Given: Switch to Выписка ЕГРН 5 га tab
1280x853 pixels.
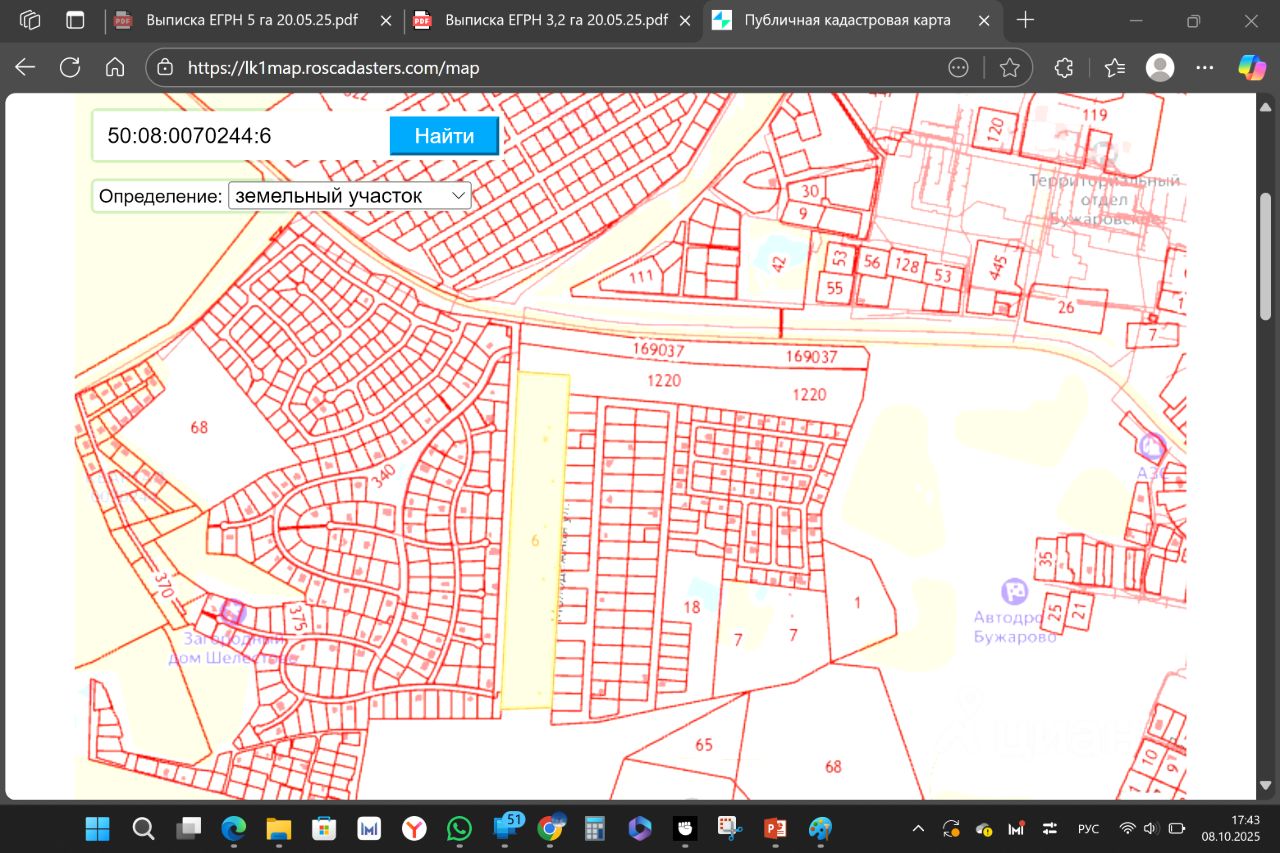Looking at the screenshot, I should pyautogui.click(x=250, y=20).
